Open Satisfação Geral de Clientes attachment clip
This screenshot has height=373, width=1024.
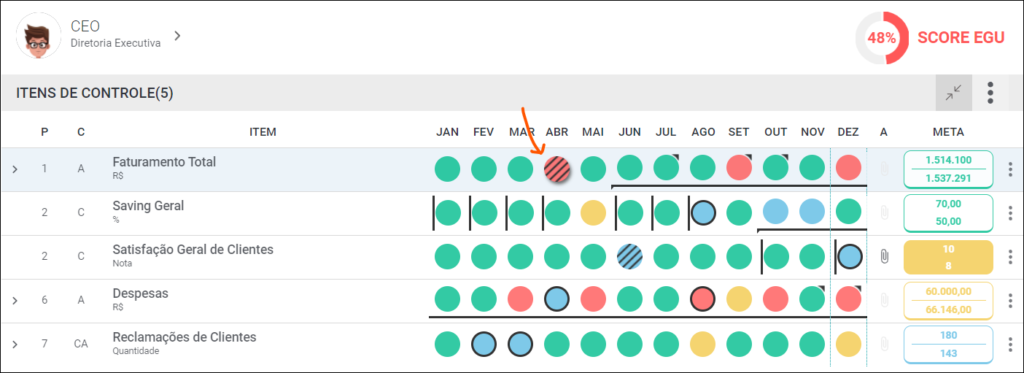point(884,257)
